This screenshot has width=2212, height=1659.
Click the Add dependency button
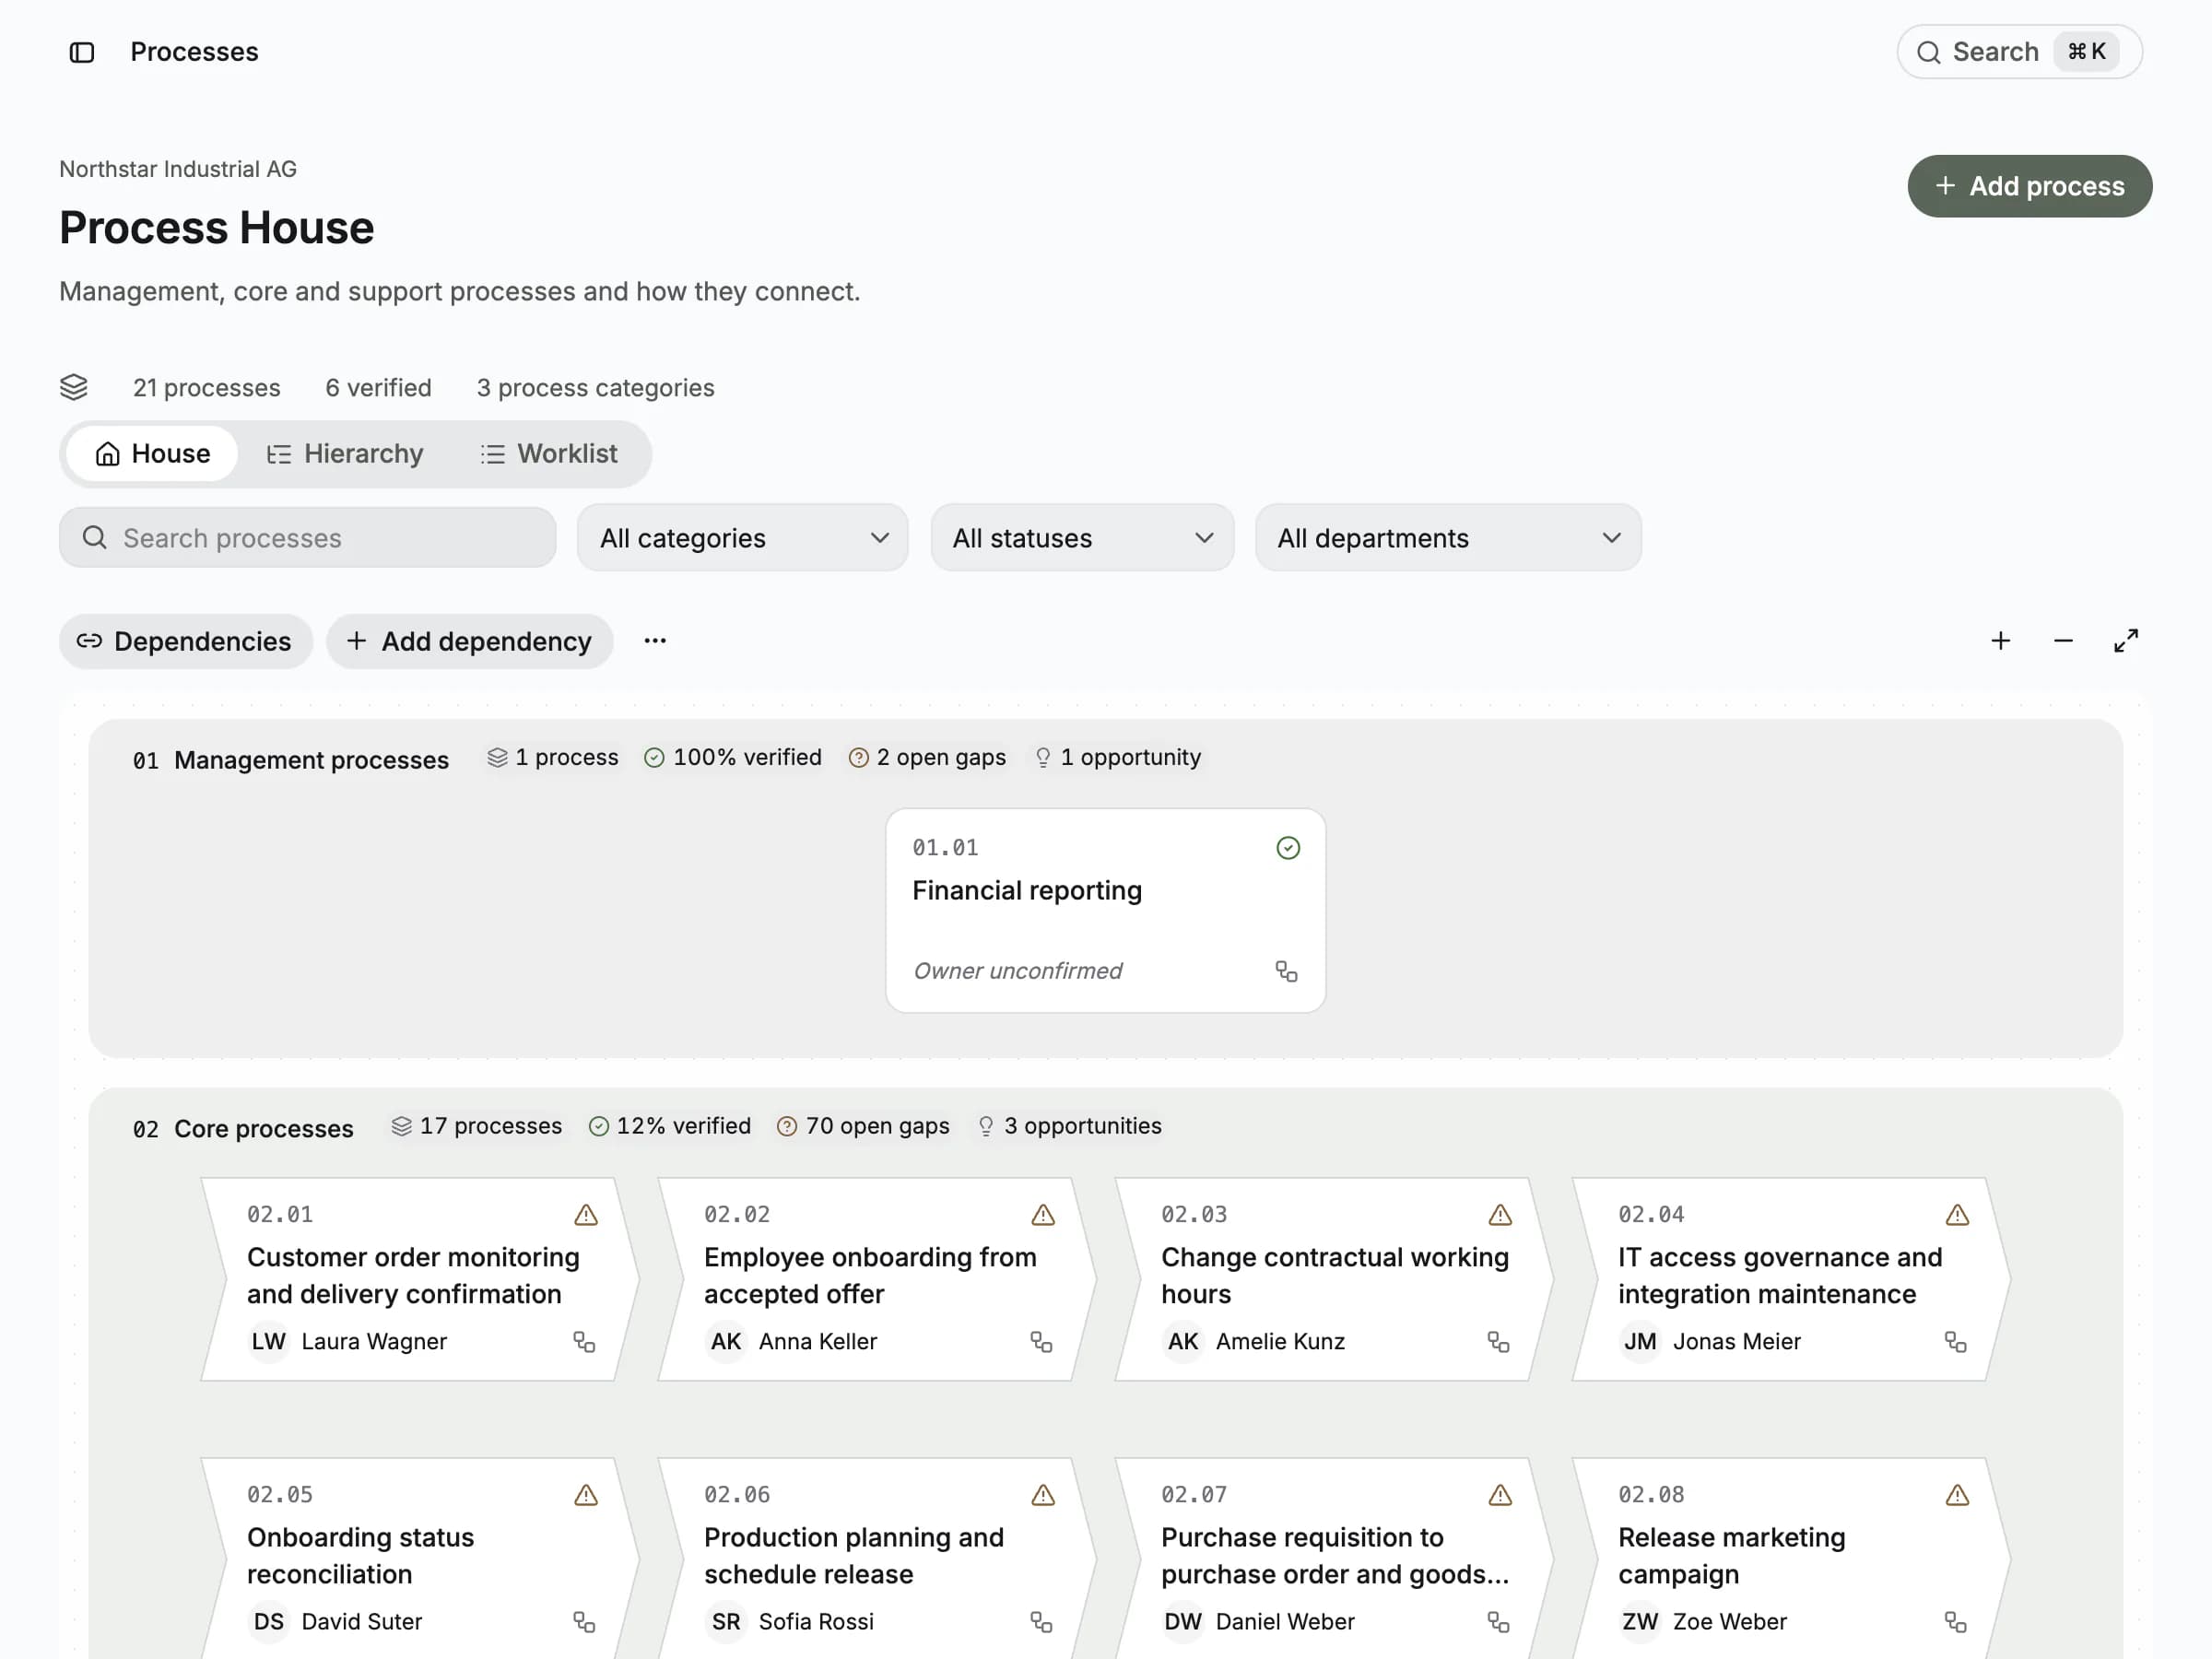pos(469,641)
